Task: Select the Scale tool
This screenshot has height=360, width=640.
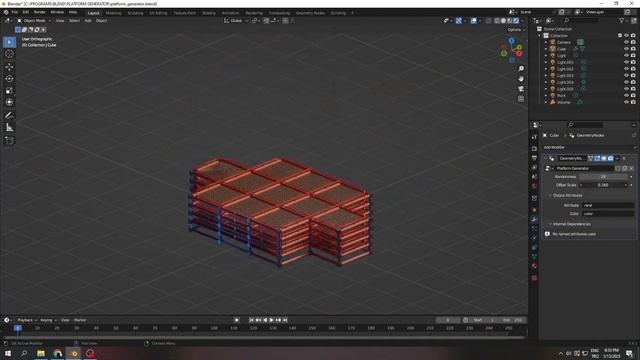Action: pos(9,91)
